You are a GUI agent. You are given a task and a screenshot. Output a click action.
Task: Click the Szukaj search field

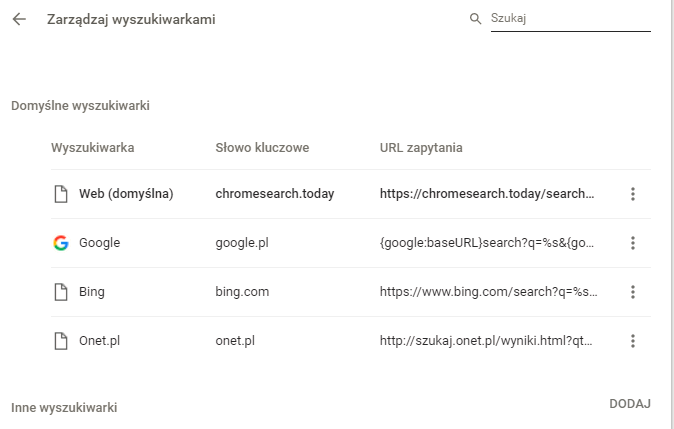[x=570, y=19]
